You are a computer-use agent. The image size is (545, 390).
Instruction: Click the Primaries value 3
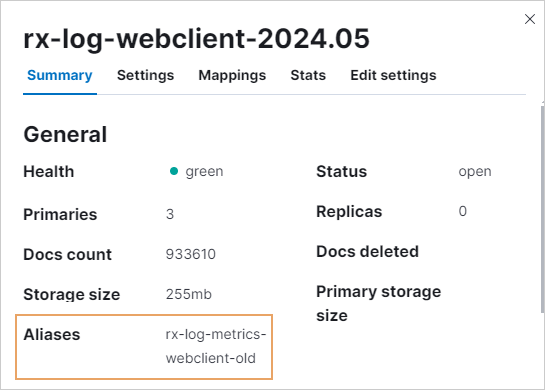[x=170, y=214]
